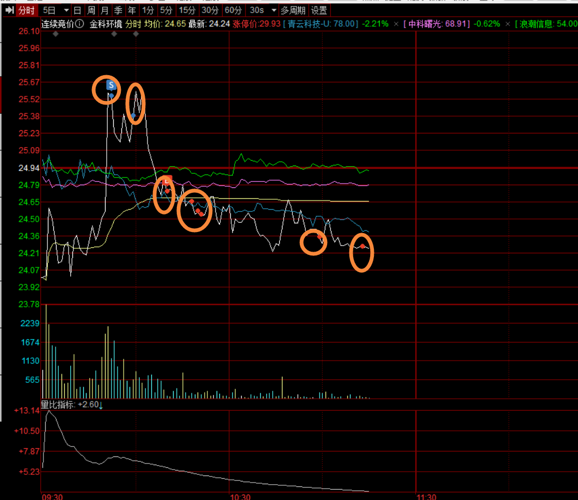
Task: Expand the 30s interval dropdown
Action: [274, 11]
